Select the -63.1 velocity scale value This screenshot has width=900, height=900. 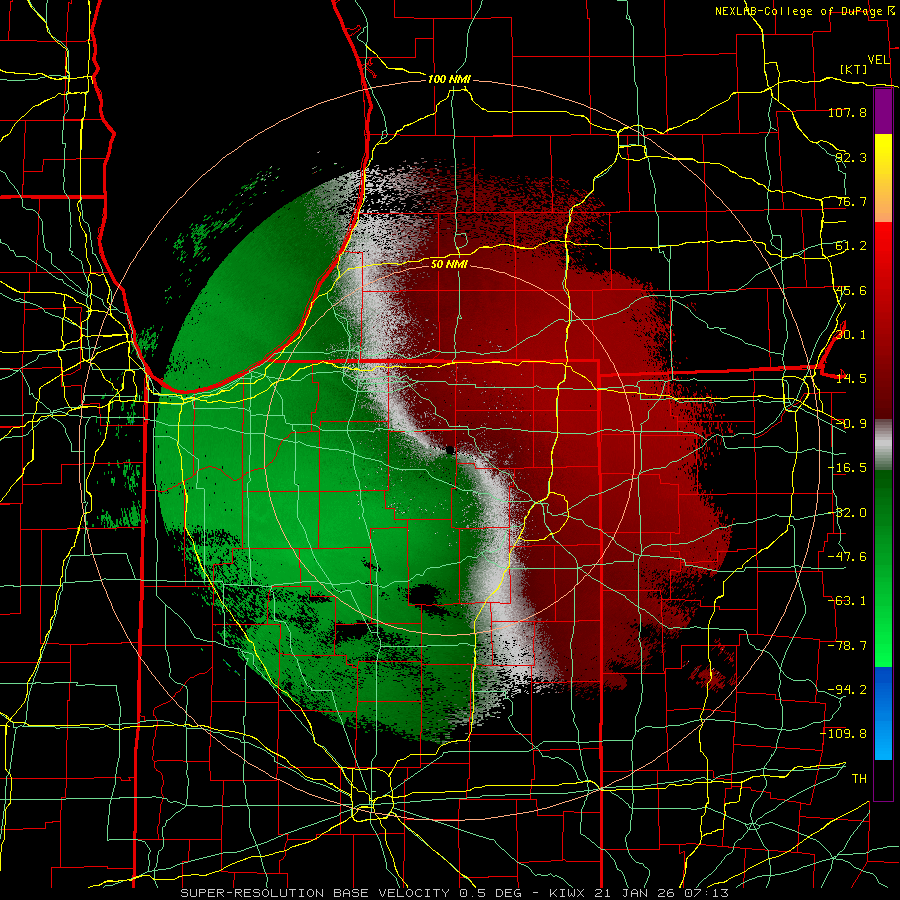(x=847, y=601)
